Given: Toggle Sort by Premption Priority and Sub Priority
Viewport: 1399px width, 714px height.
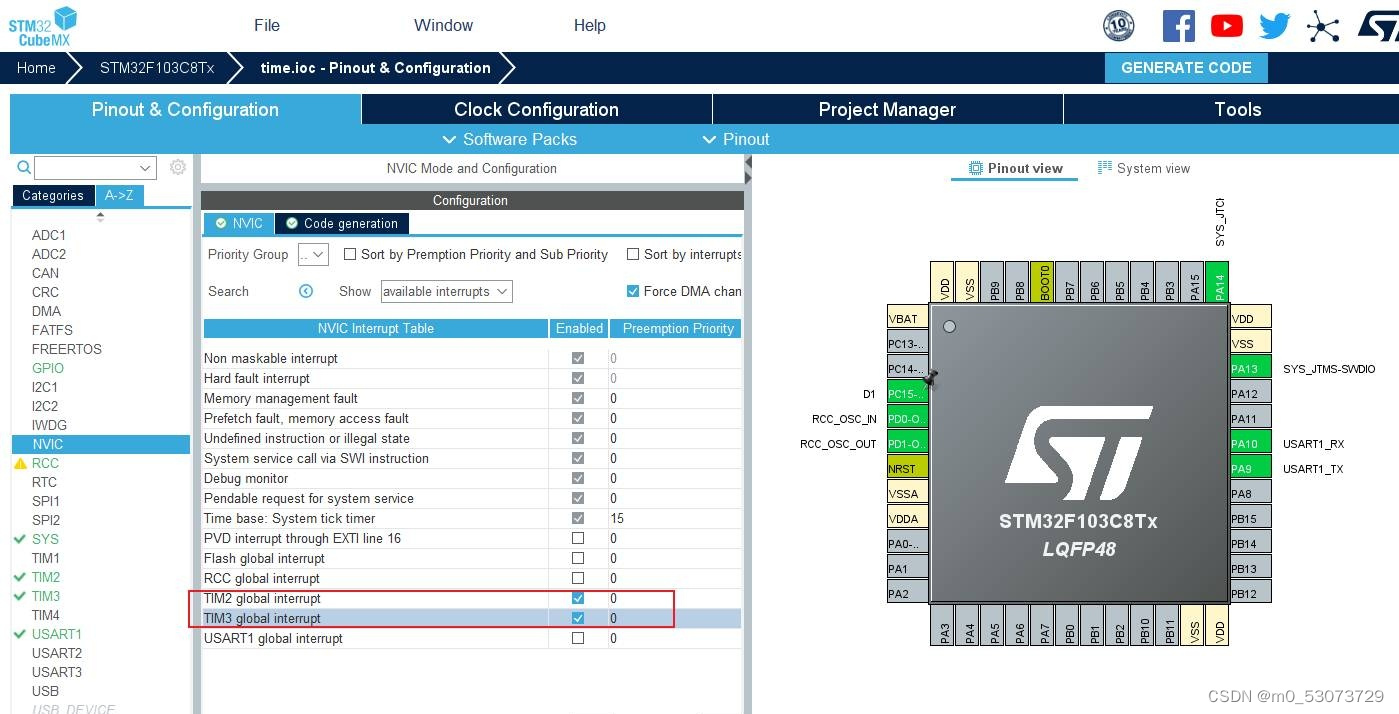Looking at the screenshot, I should tap(350, 254).
